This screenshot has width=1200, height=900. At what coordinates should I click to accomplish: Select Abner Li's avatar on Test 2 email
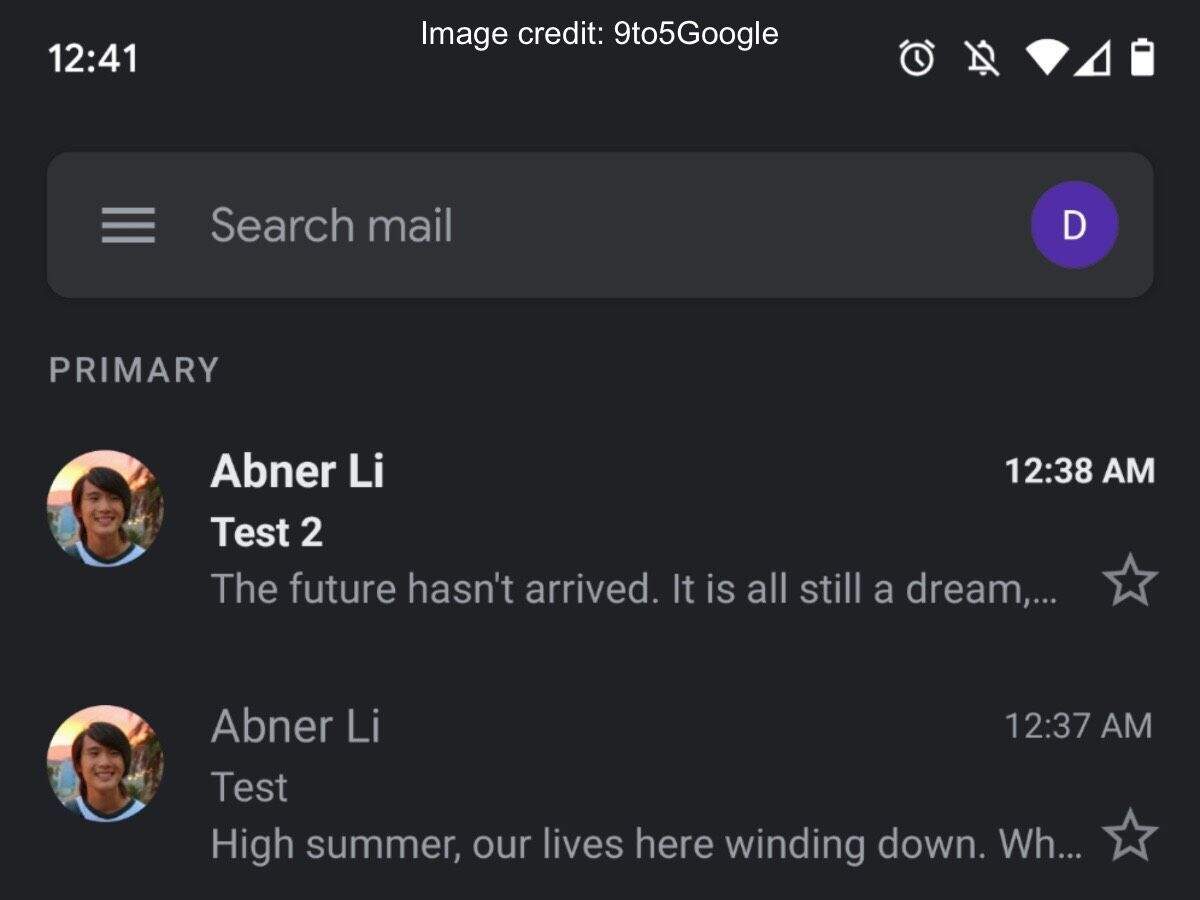click(x=105, y=508)
